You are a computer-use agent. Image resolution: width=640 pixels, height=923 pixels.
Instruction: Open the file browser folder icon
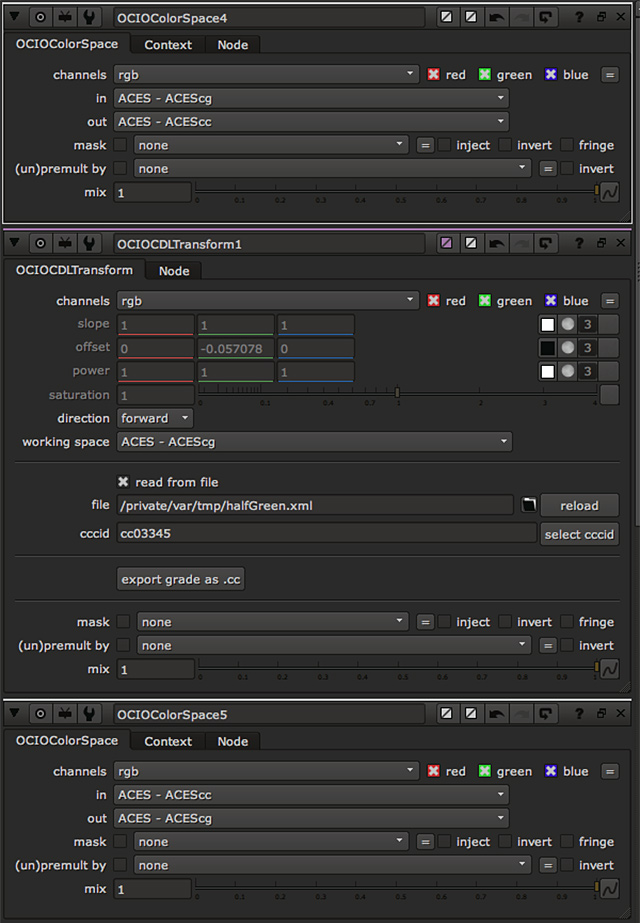[x=528, y=505]
